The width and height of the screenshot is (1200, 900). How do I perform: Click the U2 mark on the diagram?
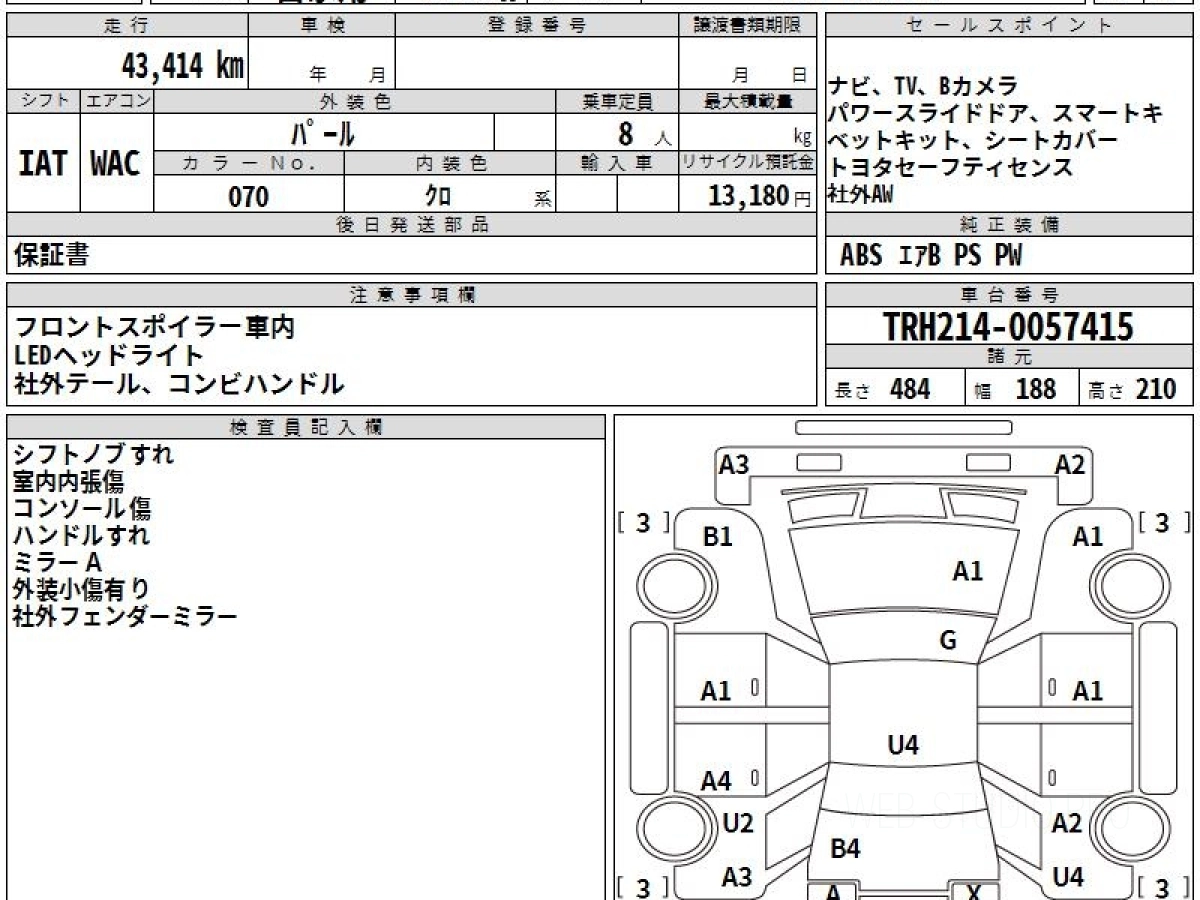(x=738, y=823)
